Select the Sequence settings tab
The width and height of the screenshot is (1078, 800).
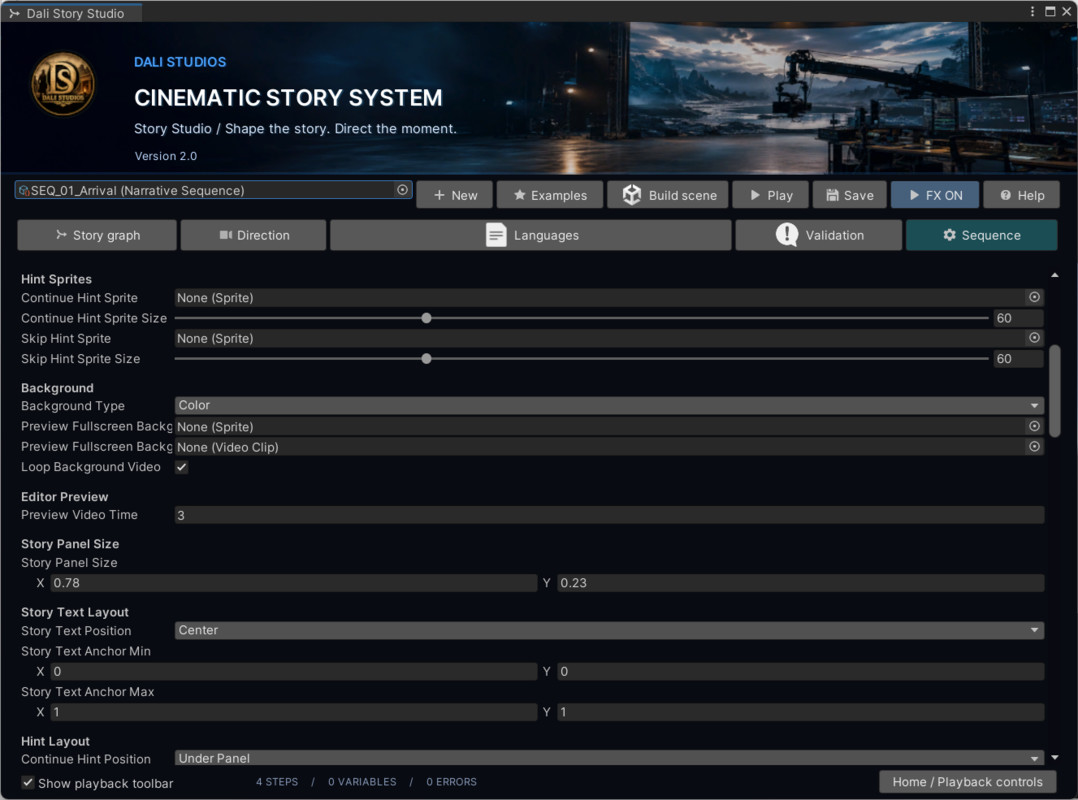tap(982, 235)
